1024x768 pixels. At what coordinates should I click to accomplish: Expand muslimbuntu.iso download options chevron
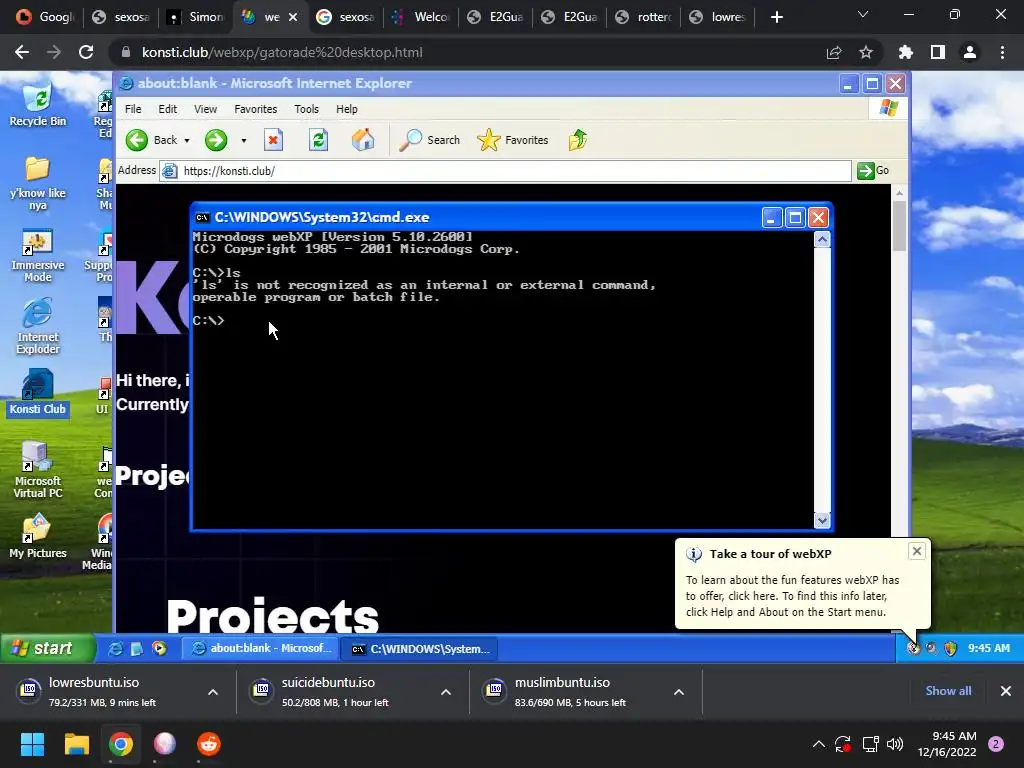(x=679, y=692)
